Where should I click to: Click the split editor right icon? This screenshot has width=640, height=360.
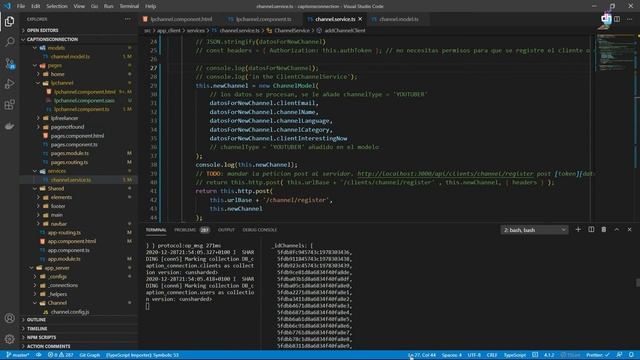617,19
